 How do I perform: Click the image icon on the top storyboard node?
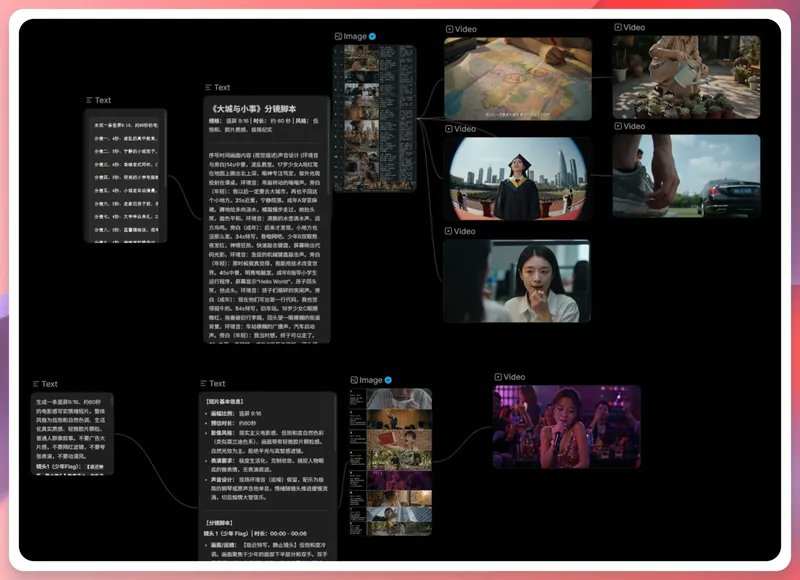[x=338, y=36]
